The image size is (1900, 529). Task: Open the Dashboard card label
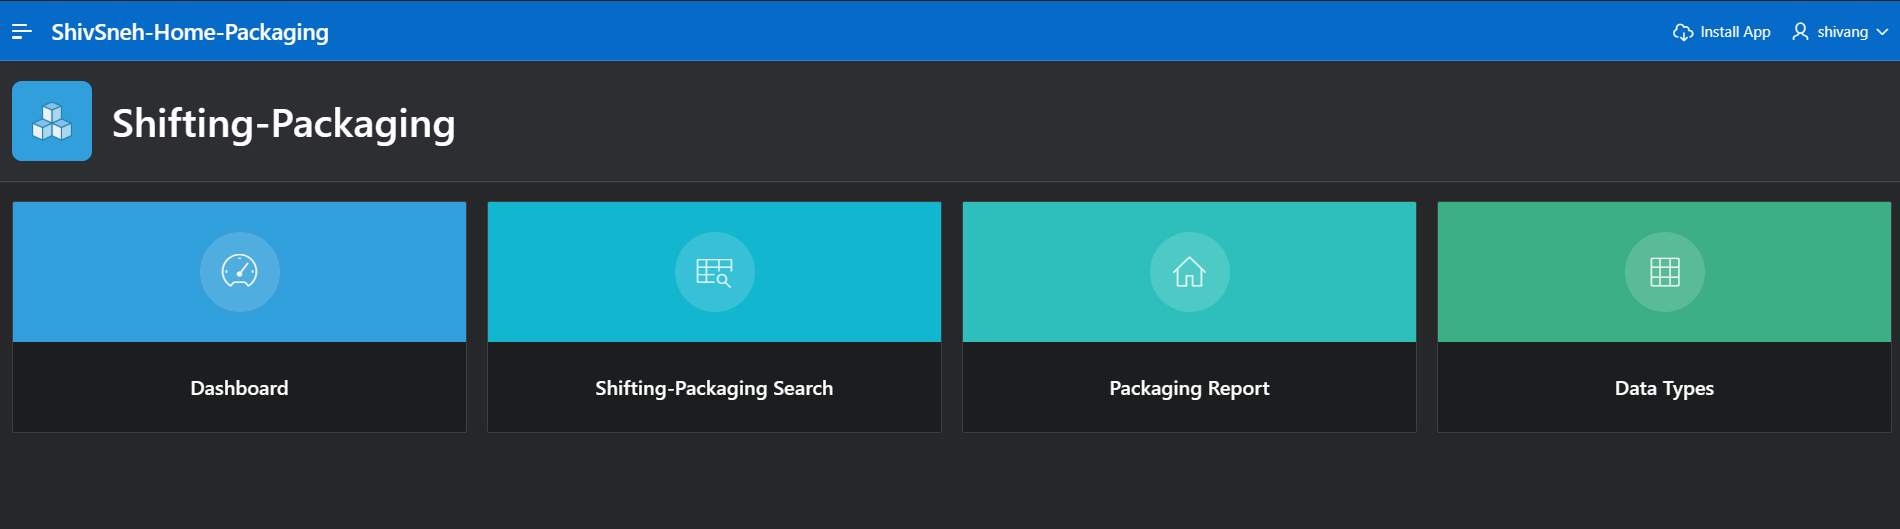coord(239,388)
